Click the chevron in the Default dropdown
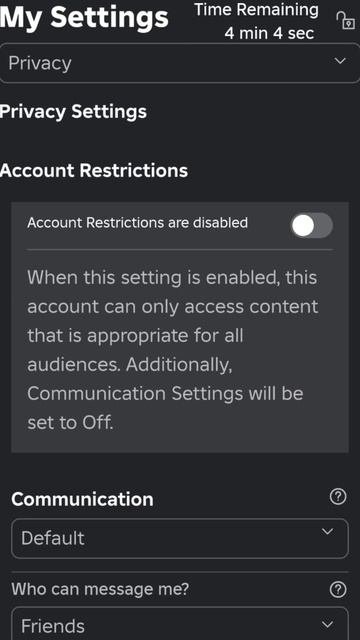Viewport: 360px width, 640px height. coord(327,531)
